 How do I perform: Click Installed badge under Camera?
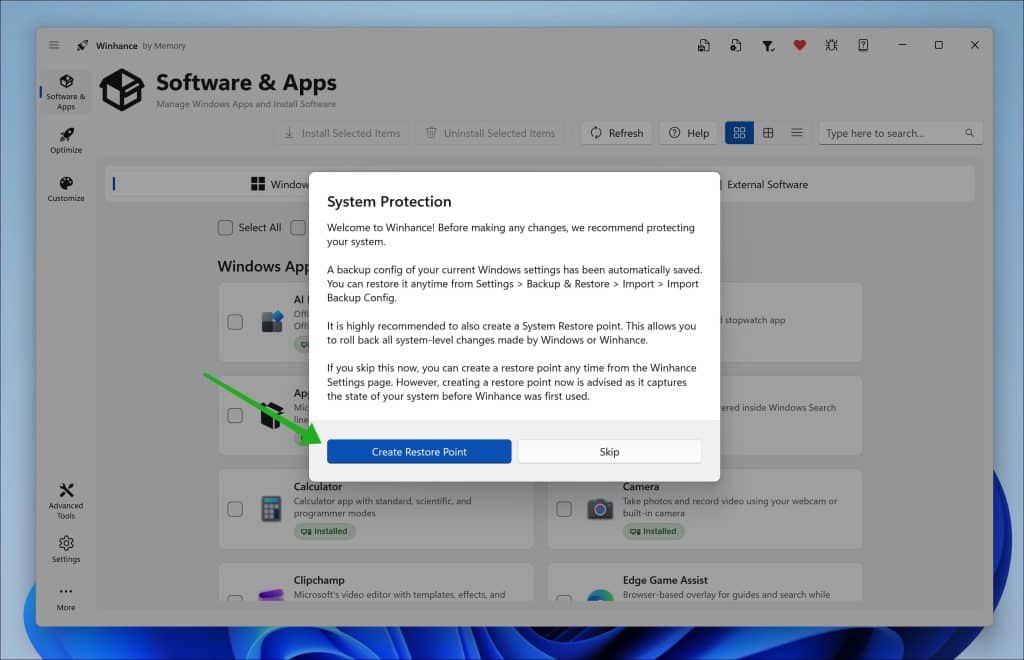coord(653,531)
